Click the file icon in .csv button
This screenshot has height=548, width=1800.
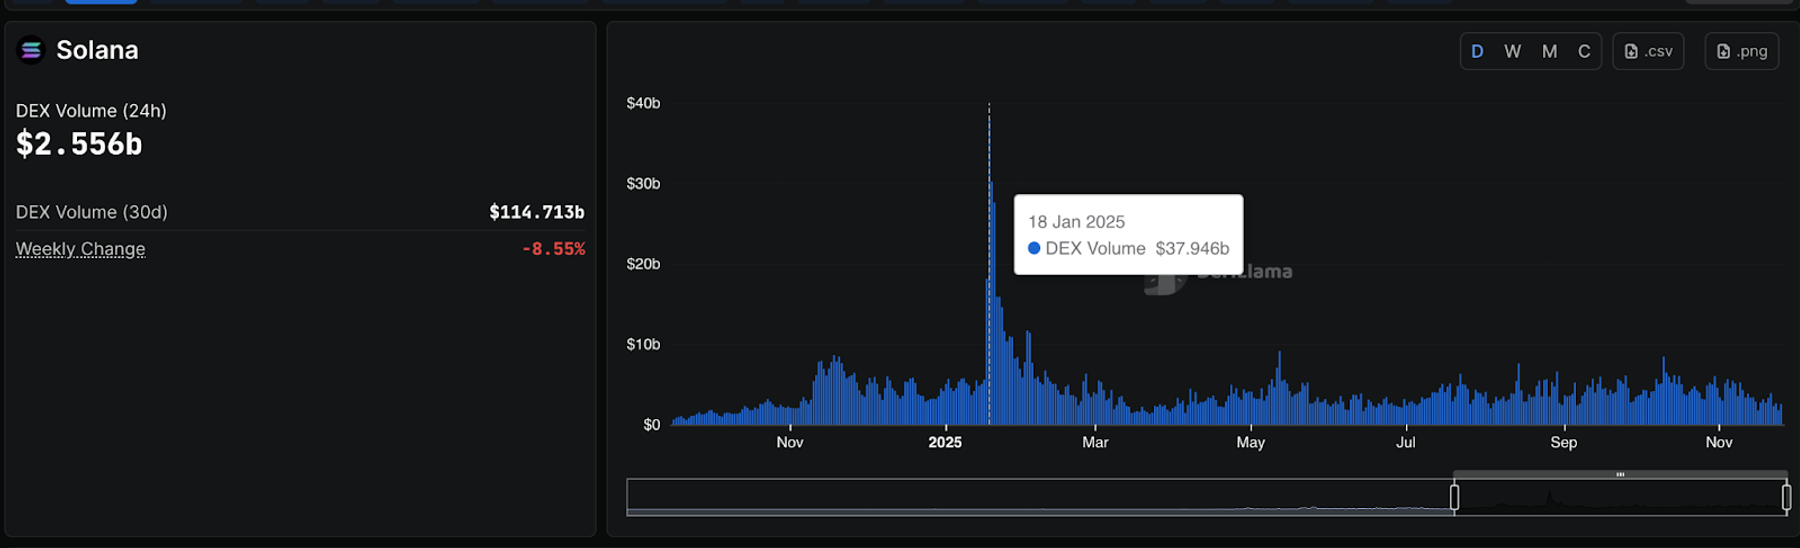1631,51
